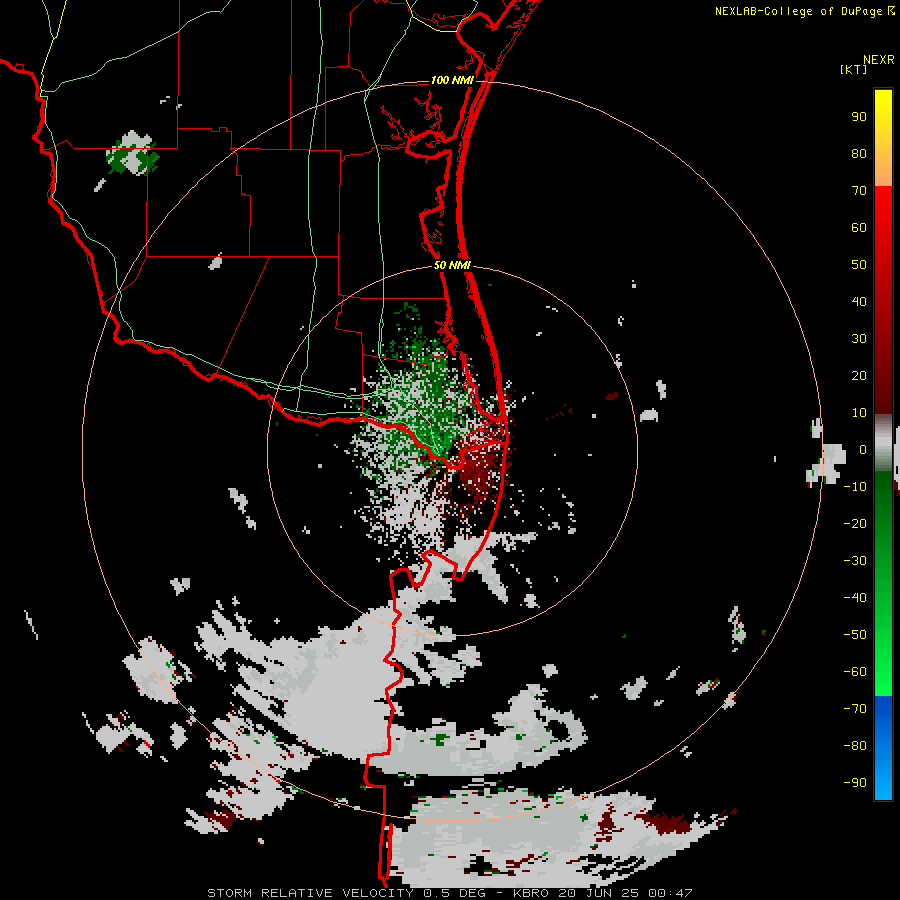Pick the blue segment near color bar bottom
Screen dimensions: 900x900
(883, 748)
